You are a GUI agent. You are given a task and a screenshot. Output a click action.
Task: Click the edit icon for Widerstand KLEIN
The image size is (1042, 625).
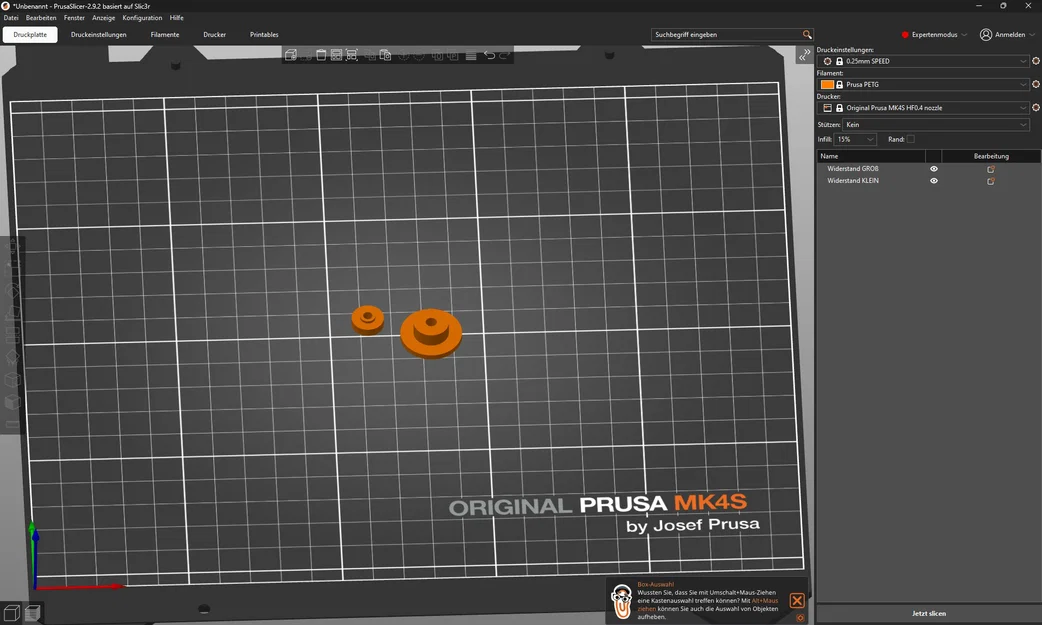coord(991,181)
